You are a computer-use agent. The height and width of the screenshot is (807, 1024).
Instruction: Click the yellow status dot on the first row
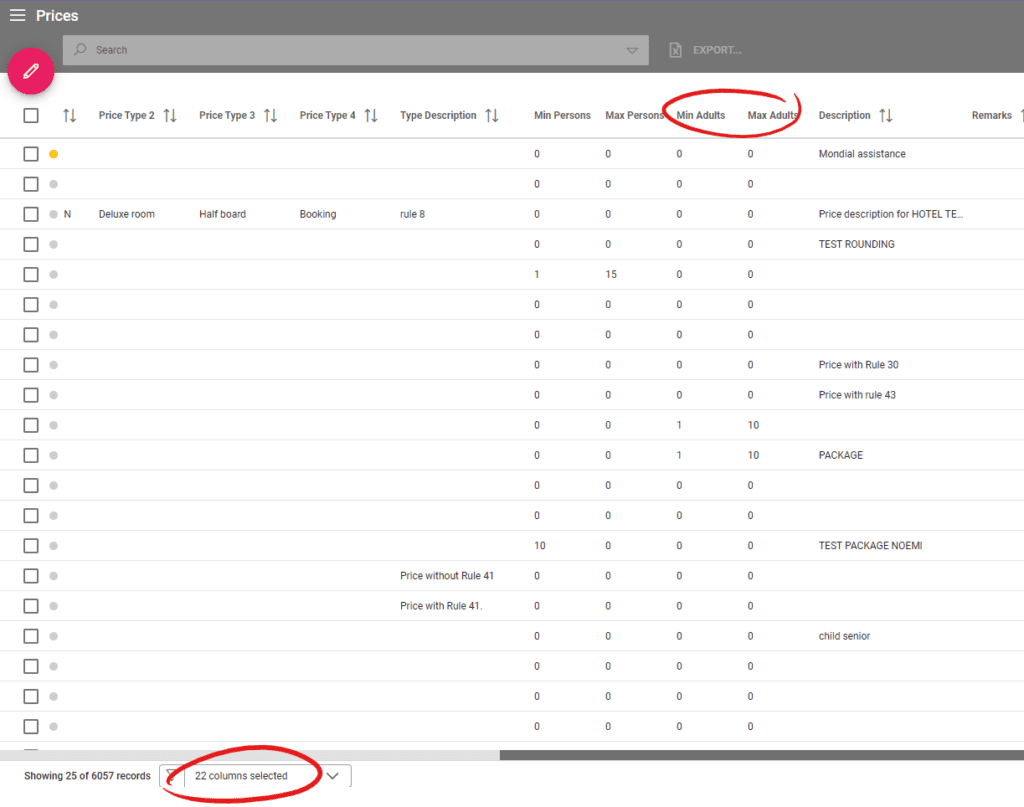click(53, 153)
